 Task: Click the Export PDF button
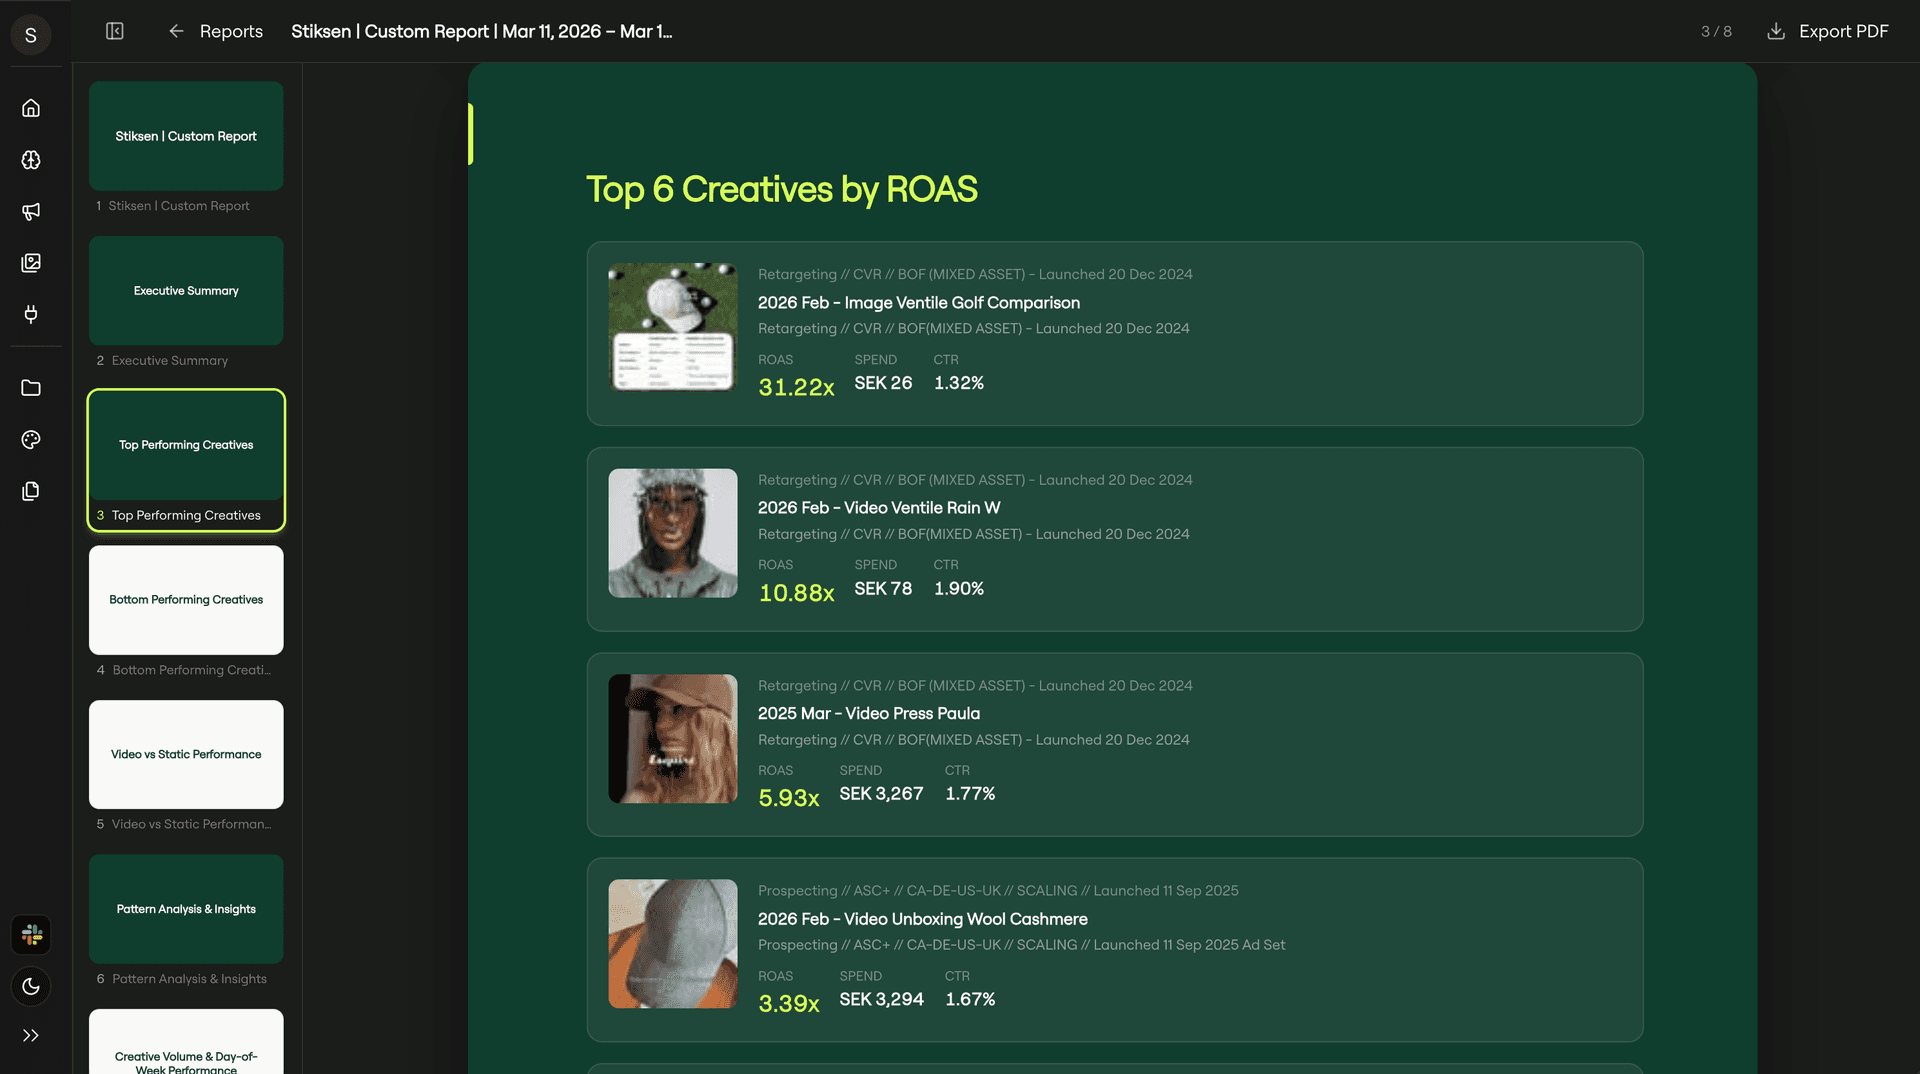1828,31
